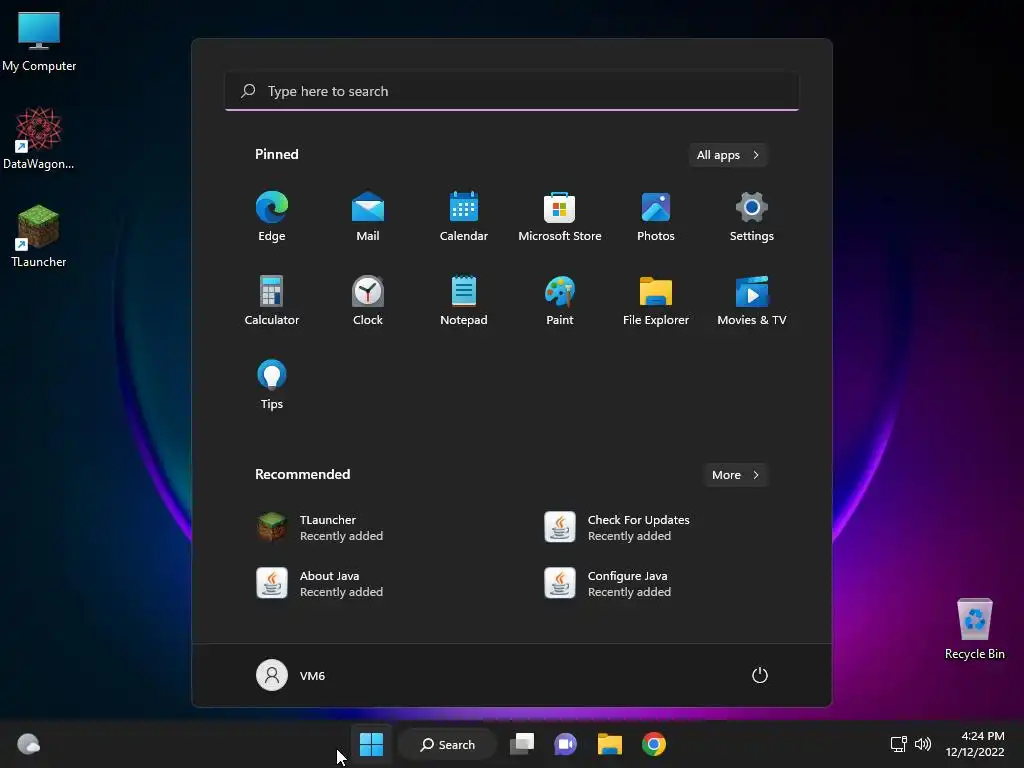Viewport: 1024px width, 768px height.
Task: Click the volume speaker icon in tray
Action: [x=923, y=744]
